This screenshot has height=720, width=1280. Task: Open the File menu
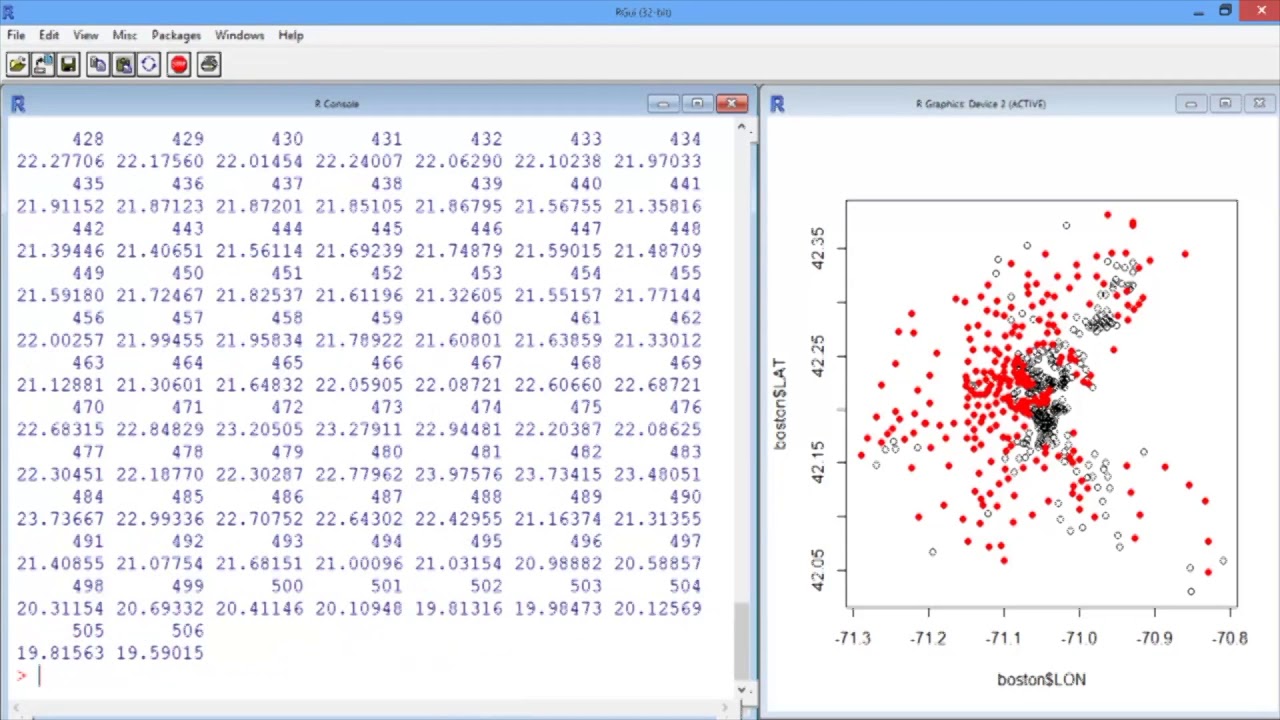coord(16,35)
